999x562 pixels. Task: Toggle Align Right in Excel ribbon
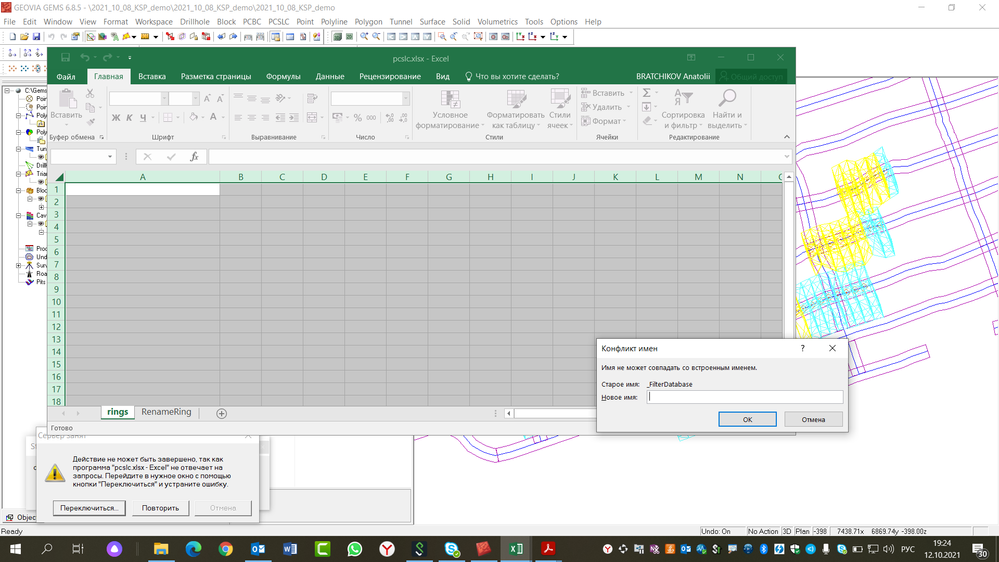[x=265, y=118]
